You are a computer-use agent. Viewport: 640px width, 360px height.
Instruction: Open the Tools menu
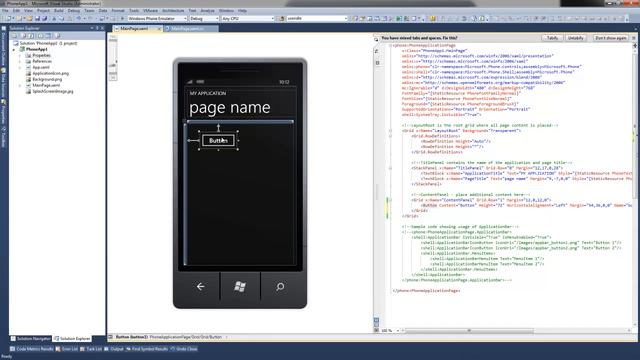coord(134,11)
